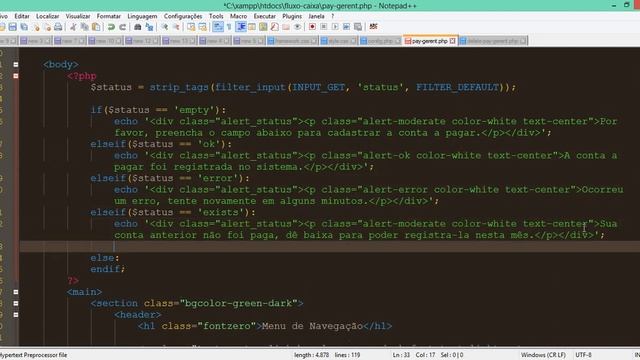Cut selection with the scissors icon
640x360 pixels.
click(x=73, y=27)
